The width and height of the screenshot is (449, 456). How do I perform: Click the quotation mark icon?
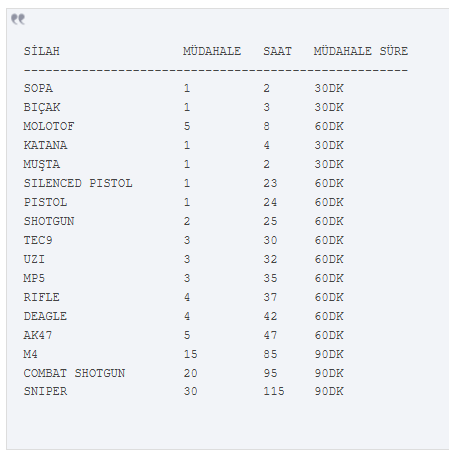click(18, 19)
